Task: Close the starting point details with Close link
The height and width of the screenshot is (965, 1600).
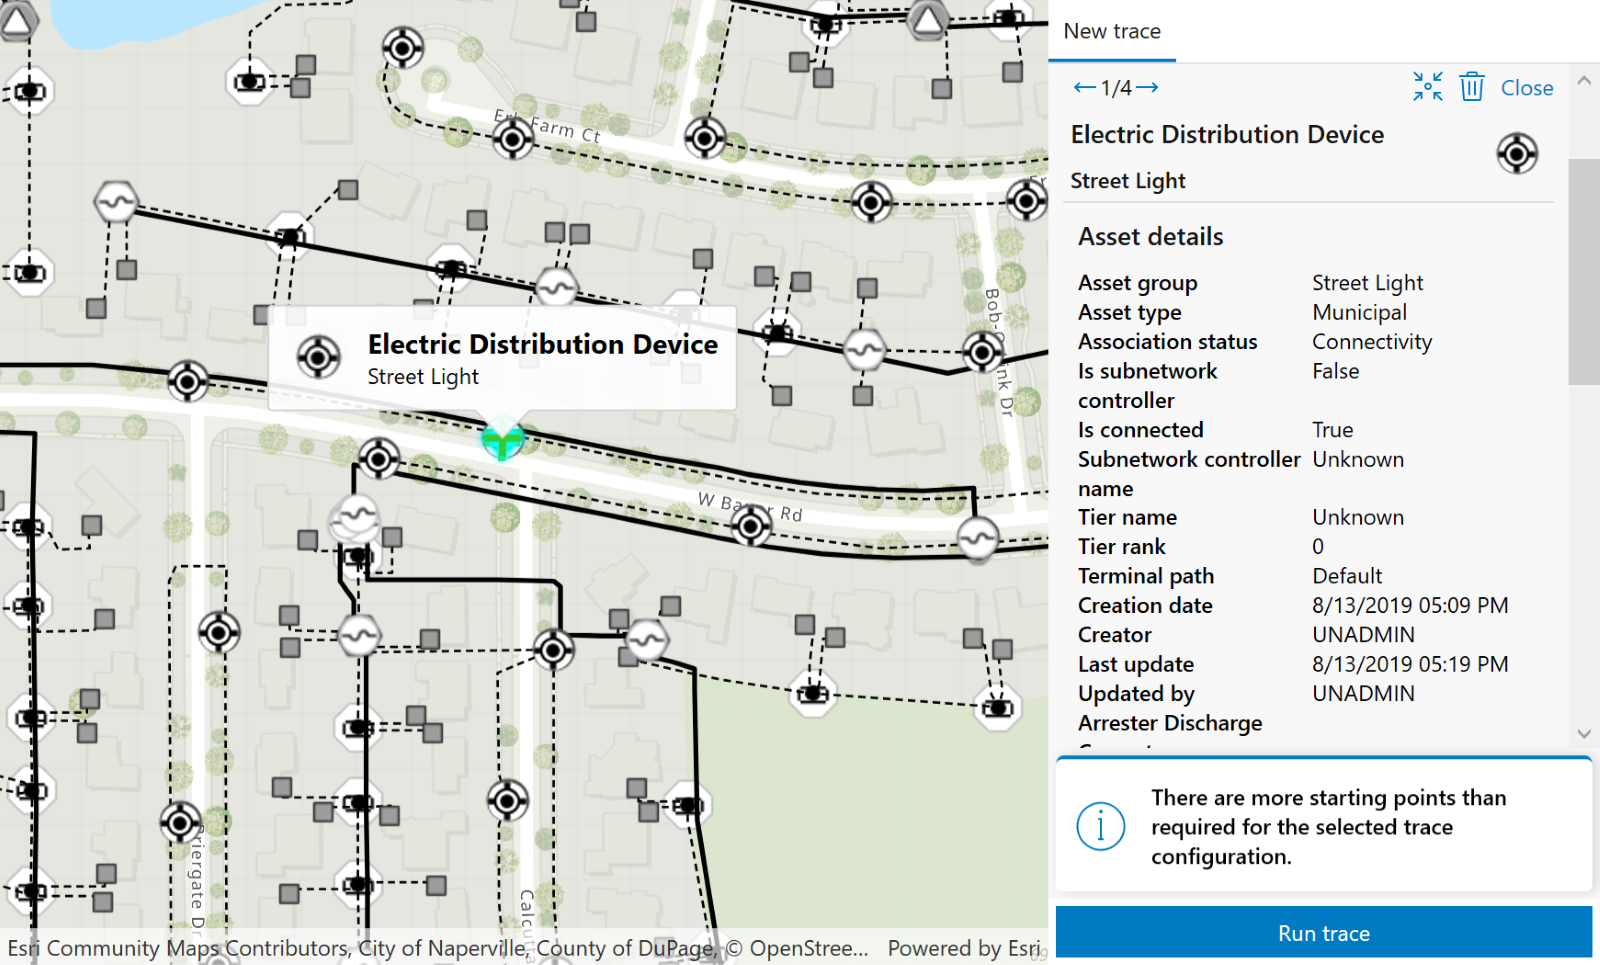Action: (x=1527, y=88)
